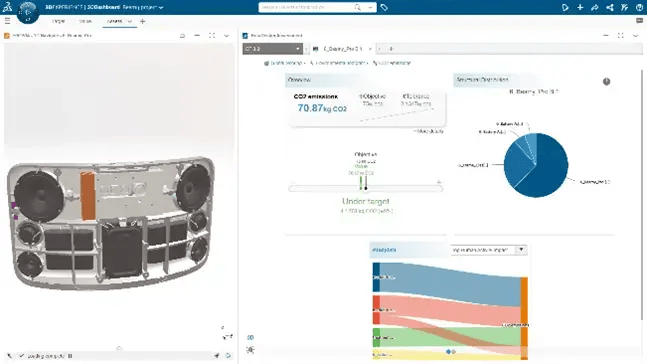
Task: Open the tag icon next to search
Action: coord(384,7)
